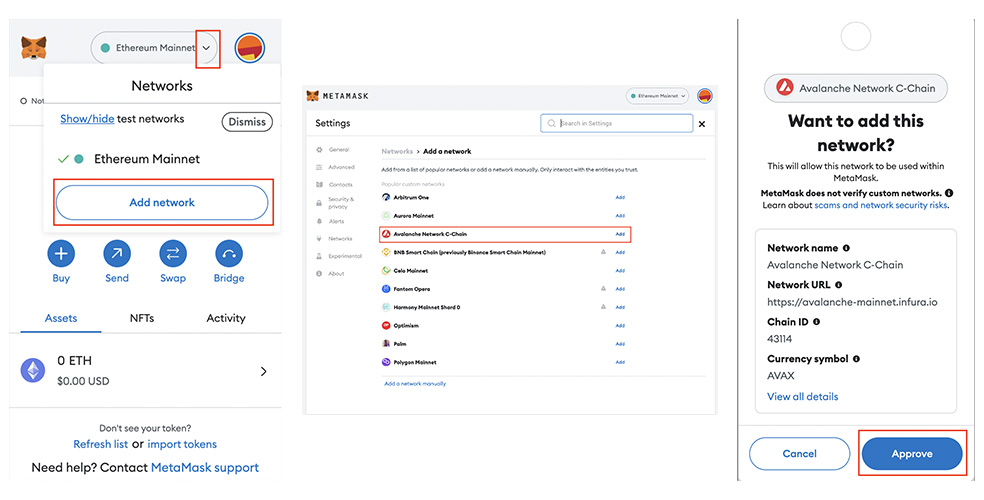Click the Arbitrum One logo icon

tap(386, 197)
